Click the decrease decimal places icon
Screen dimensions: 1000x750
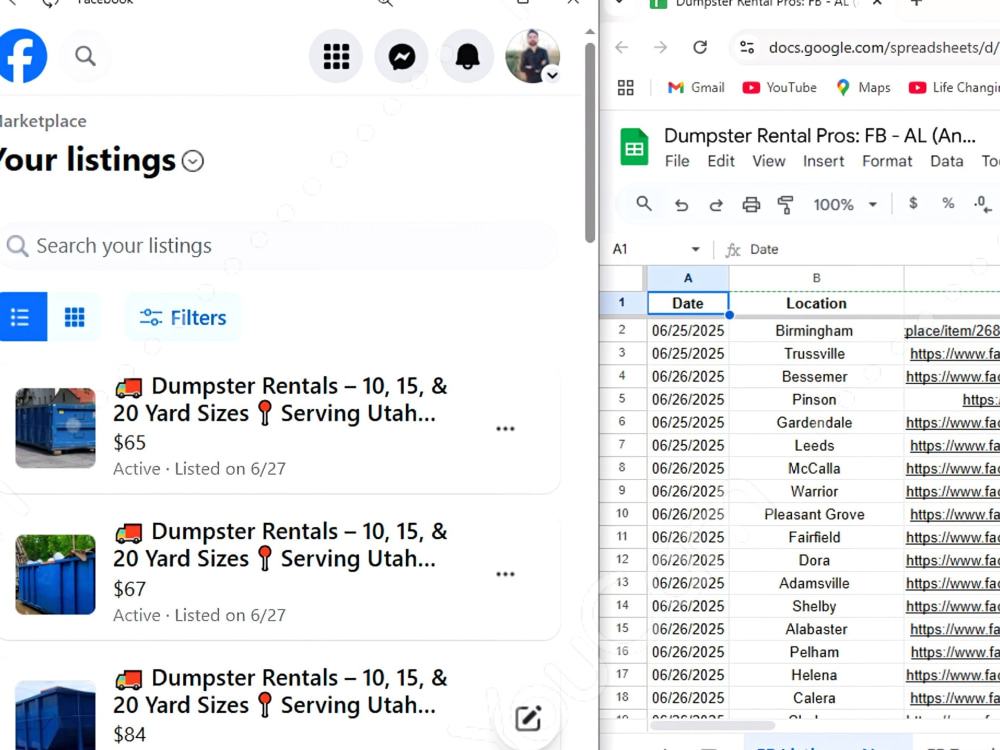click(983, 204)
